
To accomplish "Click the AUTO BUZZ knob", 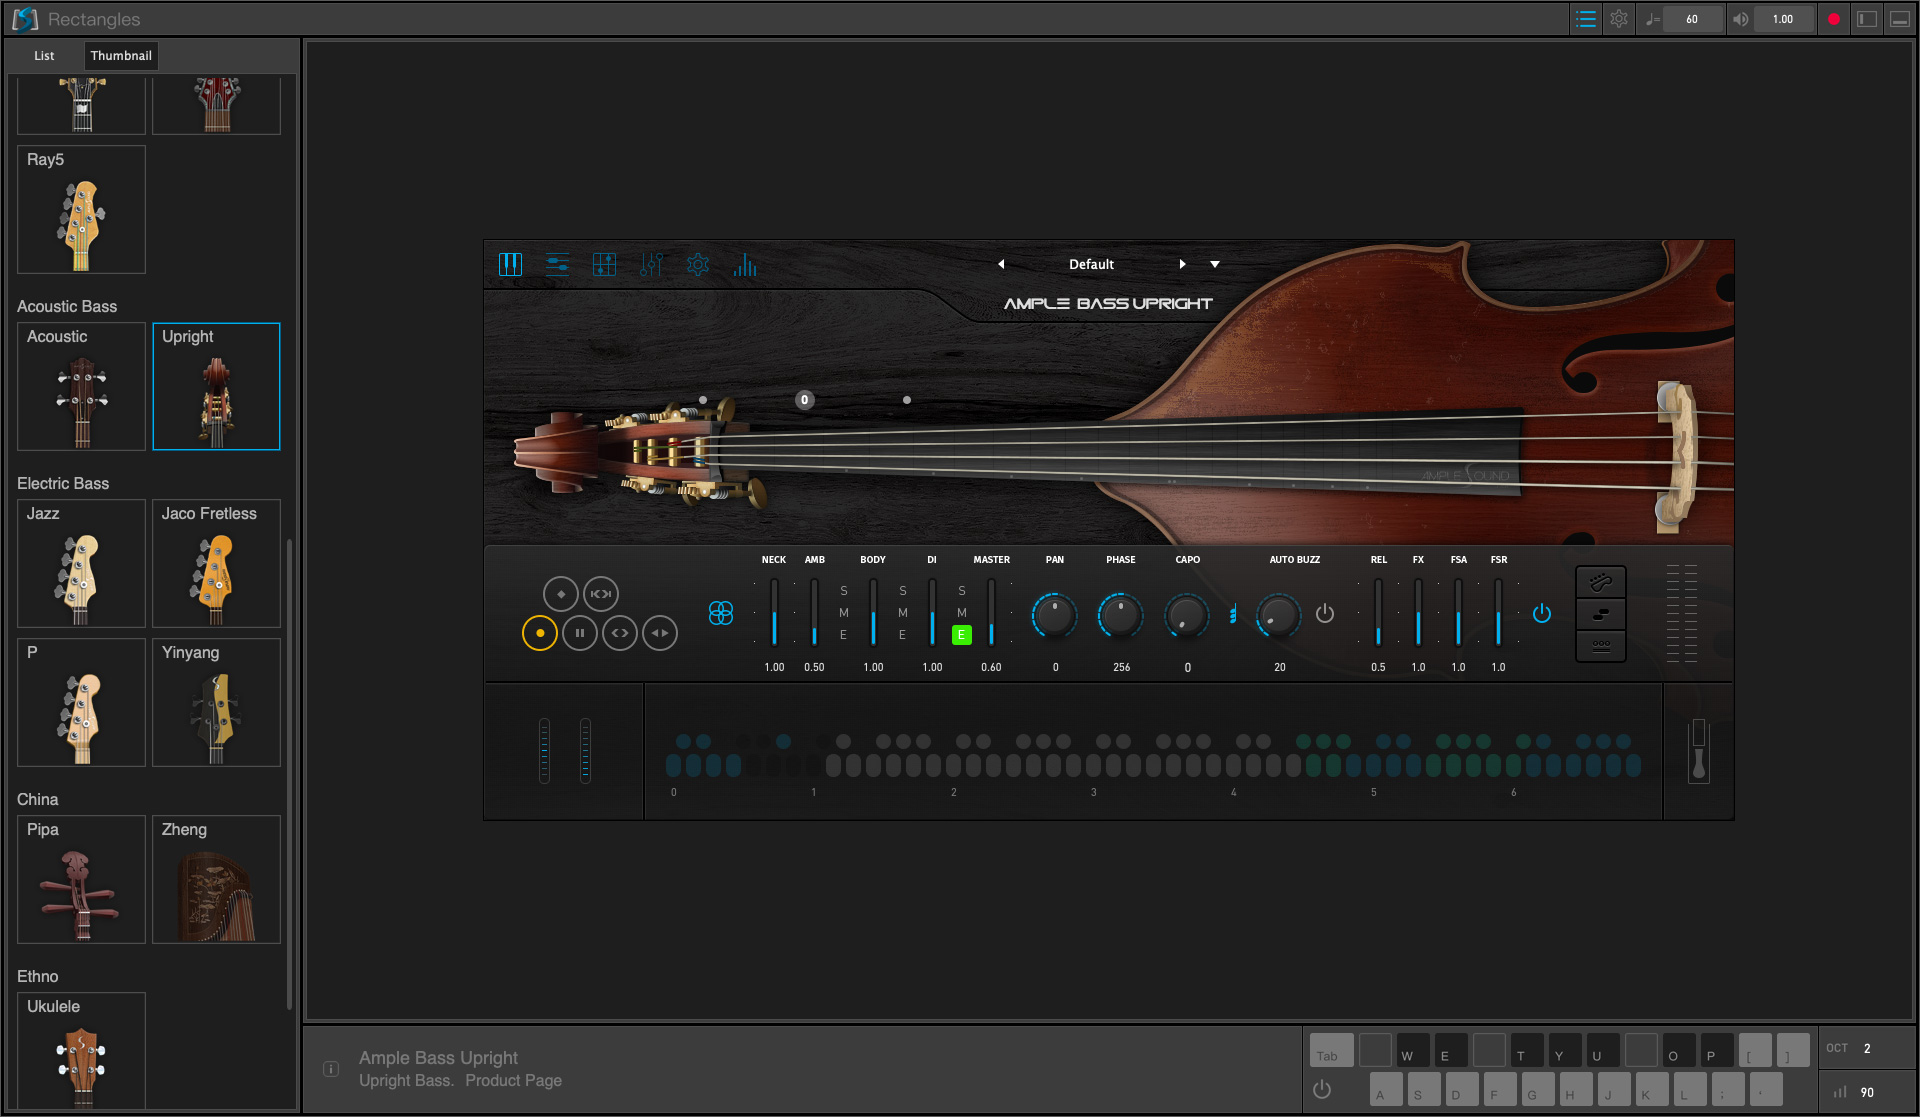I will click(1278, 615).
